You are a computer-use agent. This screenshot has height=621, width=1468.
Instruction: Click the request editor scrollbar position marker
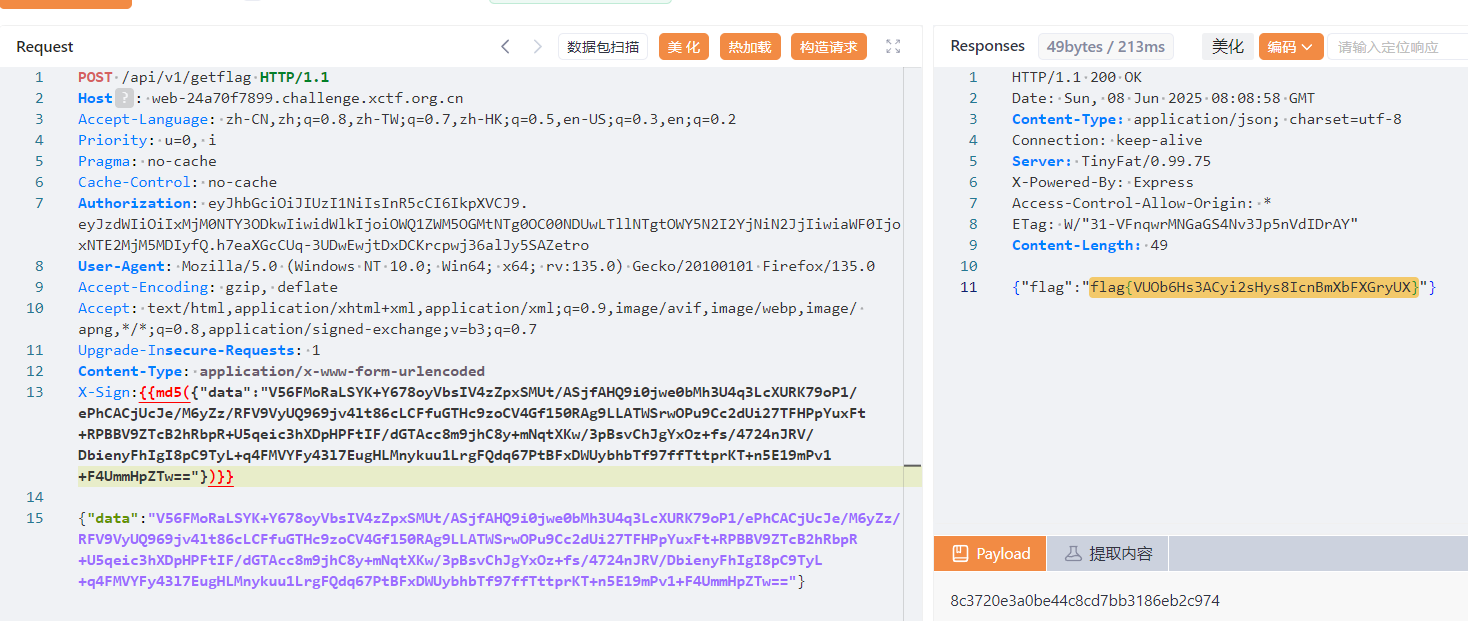[912, 466]
